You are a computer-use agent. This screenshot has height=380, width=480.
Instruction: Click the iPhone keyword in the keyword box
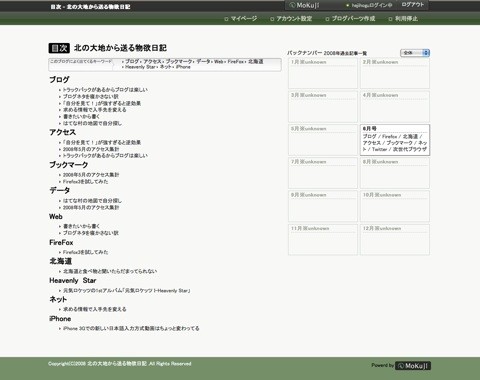[183, 67]
